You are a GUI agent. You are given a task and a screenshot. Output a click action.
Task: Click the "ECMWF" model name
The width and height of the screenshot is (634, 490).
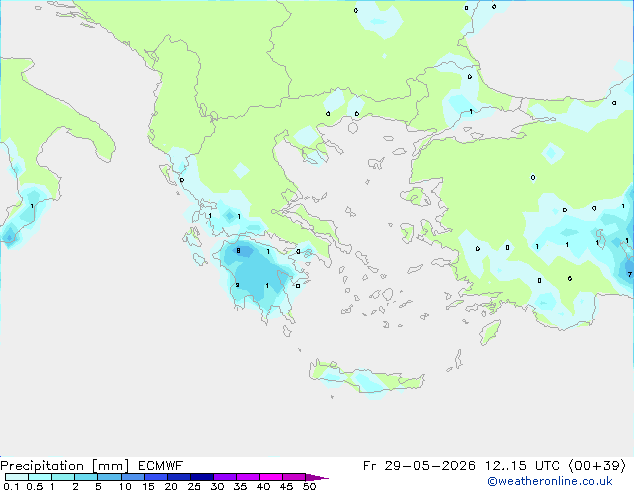[160, 466]
